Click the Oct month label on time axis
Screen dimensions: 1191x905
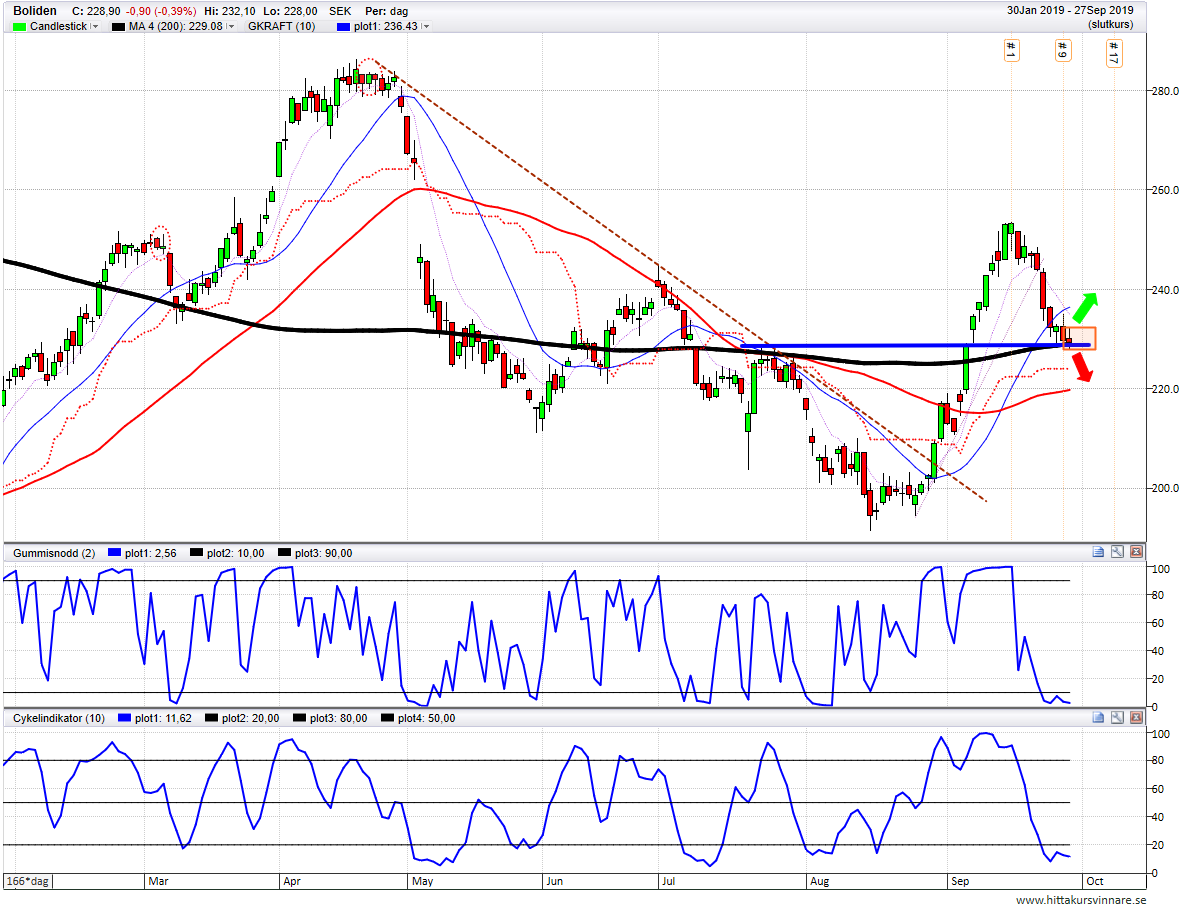(x=1095, y=881)
